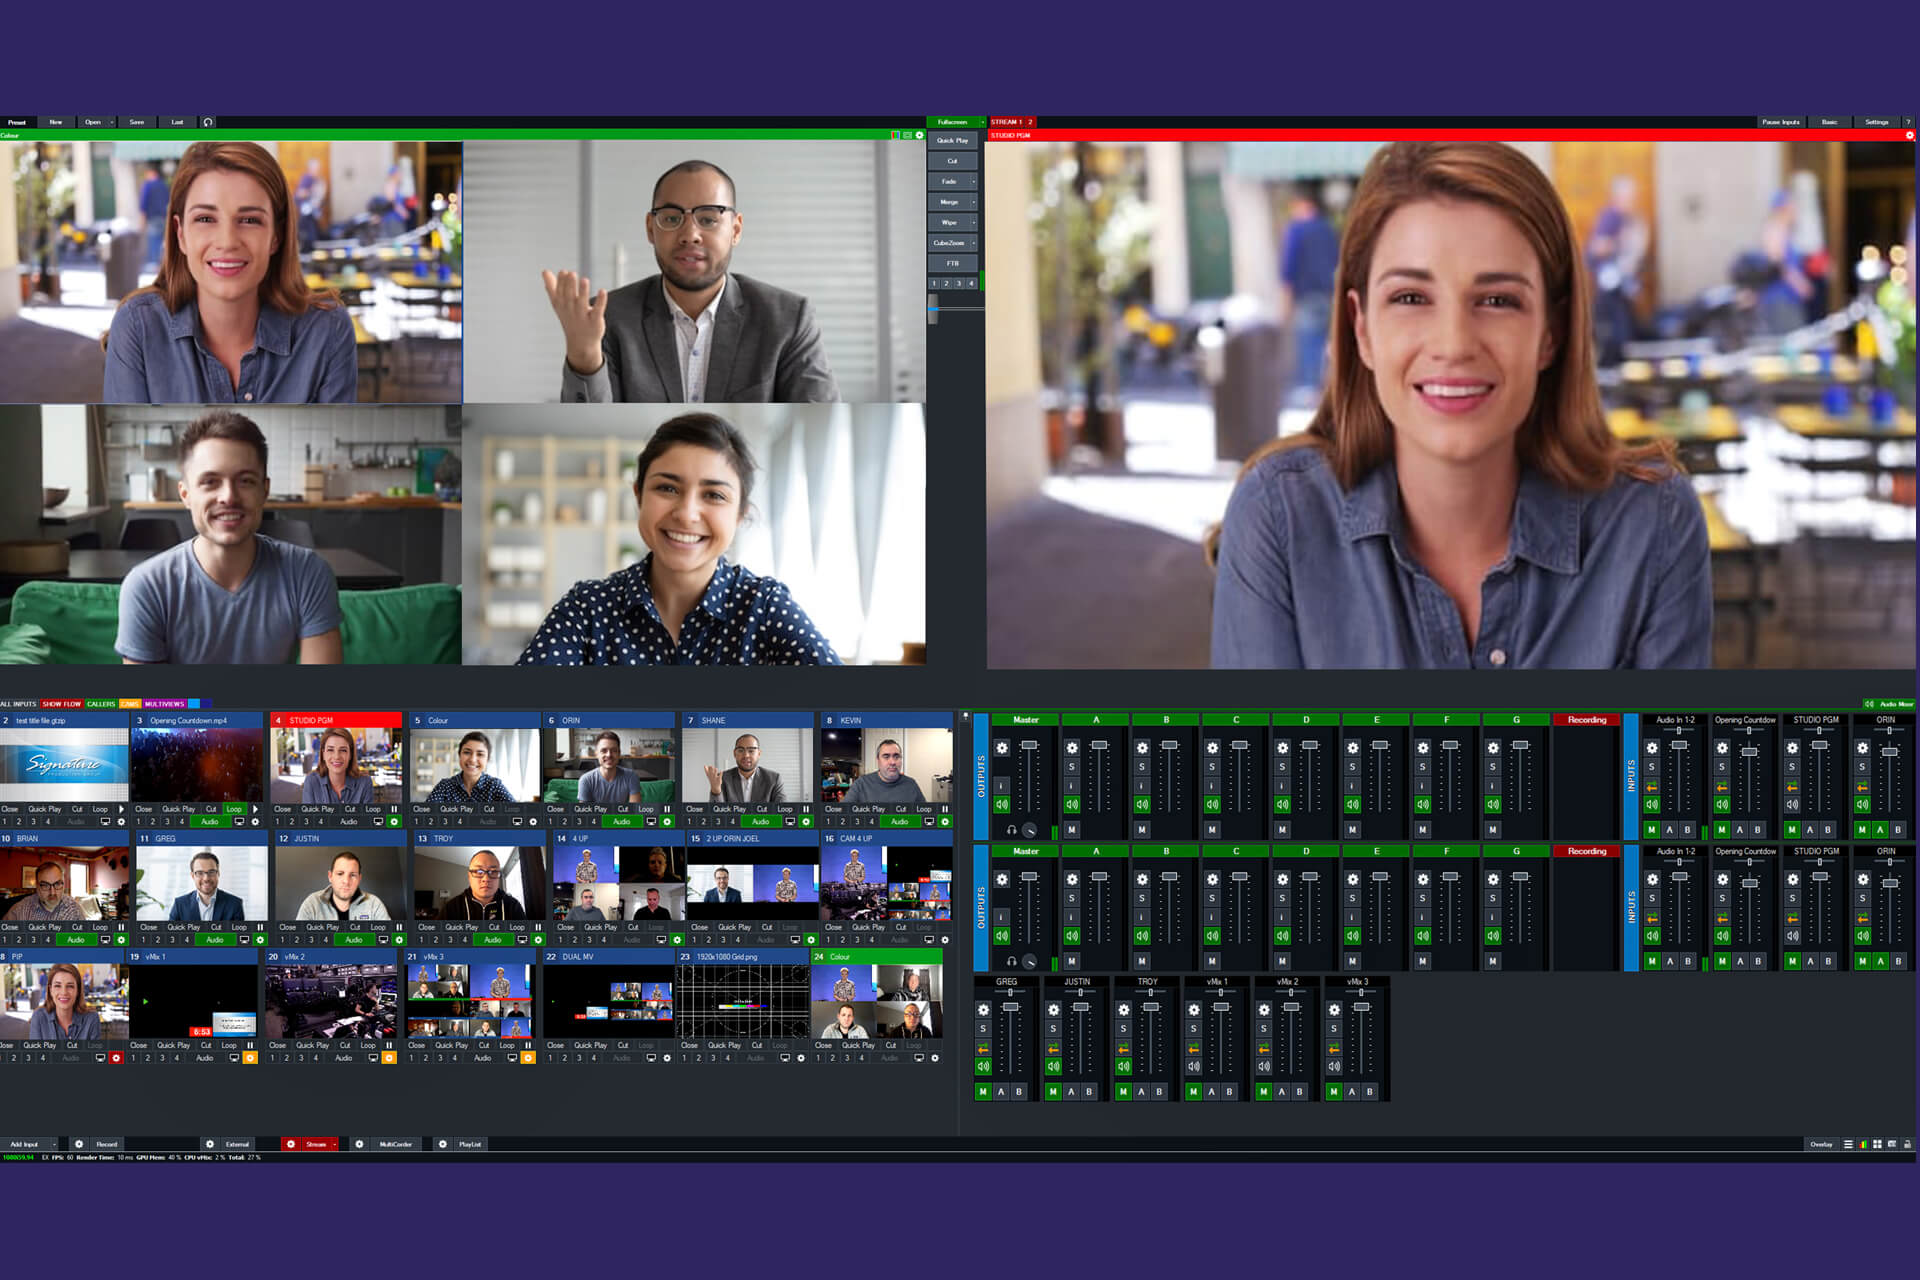Toggle the M bus on the GREG mixer channel
The width and height of the screenshot is (1920, 1280).
coord(983,1092)
